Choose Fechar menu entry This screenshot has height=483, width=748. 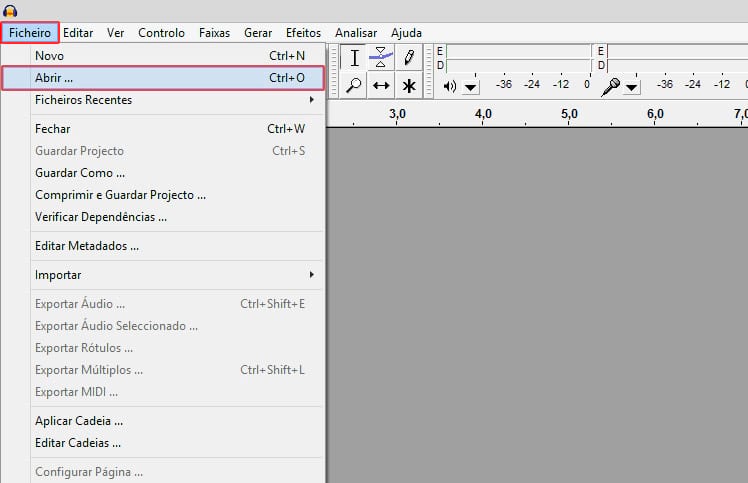click(x=163, y=129)
